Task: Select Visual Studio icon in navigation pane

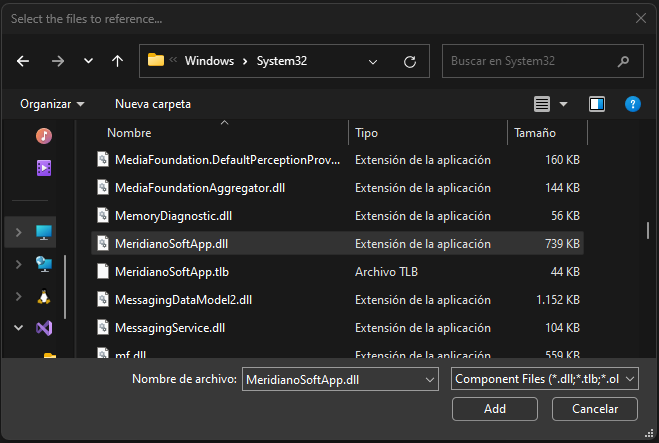Action: (x=44, y=328)
